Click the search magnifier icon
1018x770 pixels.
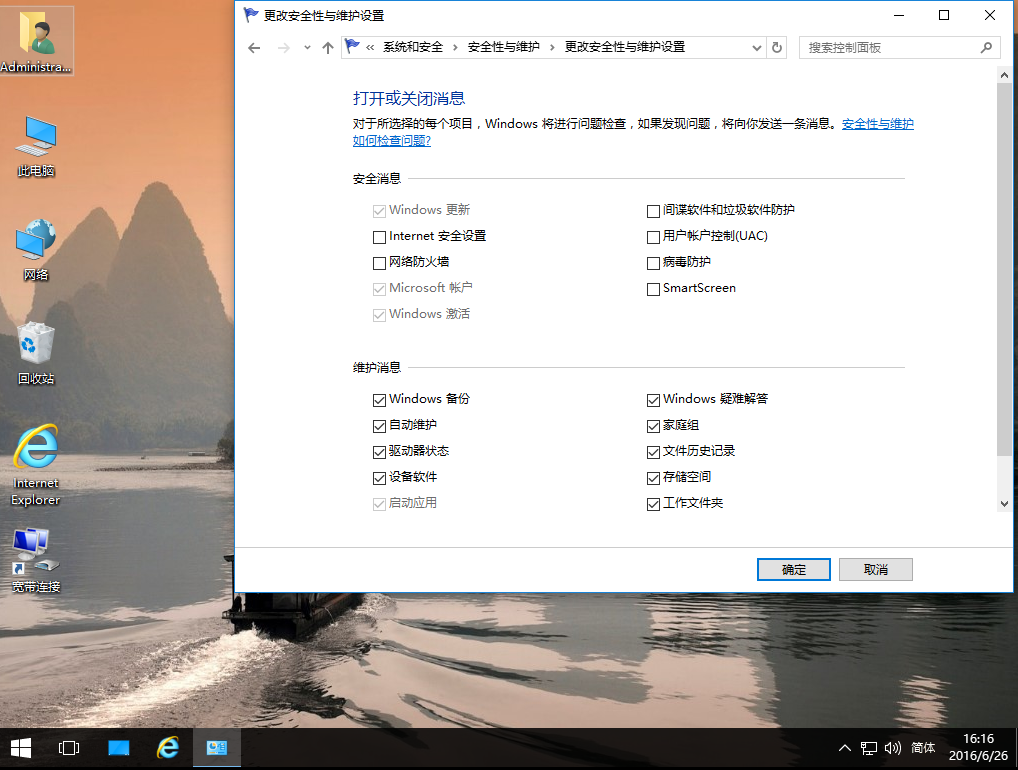[986, 47]
